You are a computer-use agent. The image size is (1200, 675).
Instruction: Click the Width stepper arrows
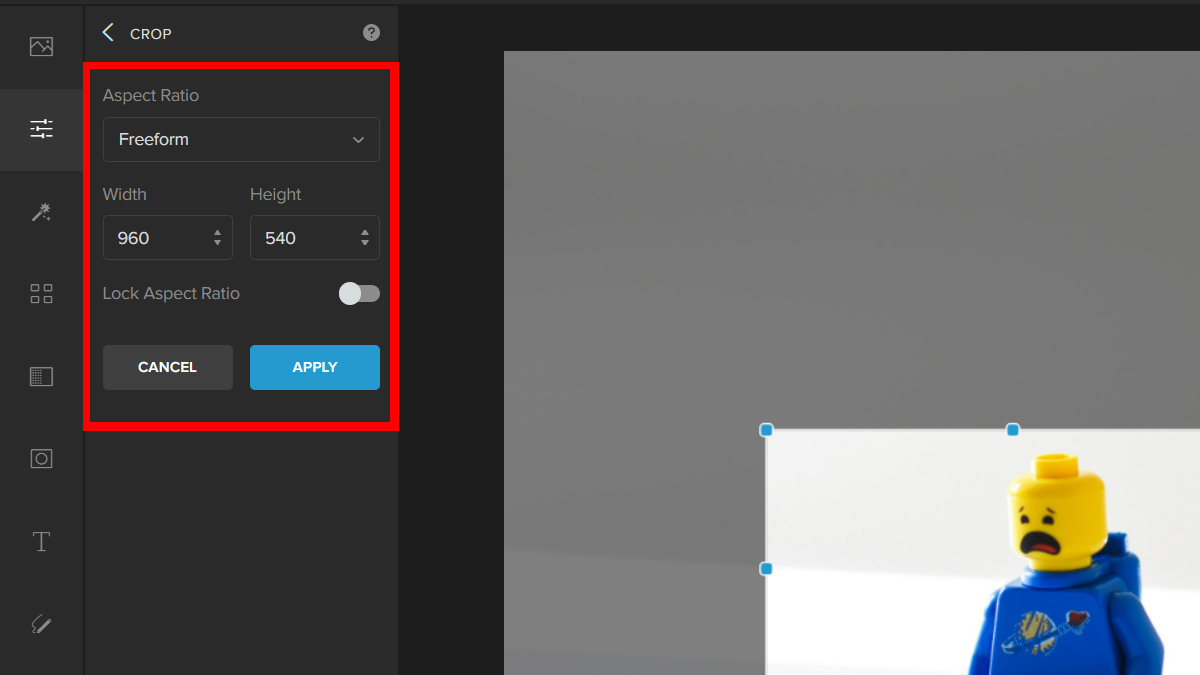(218, 238)
